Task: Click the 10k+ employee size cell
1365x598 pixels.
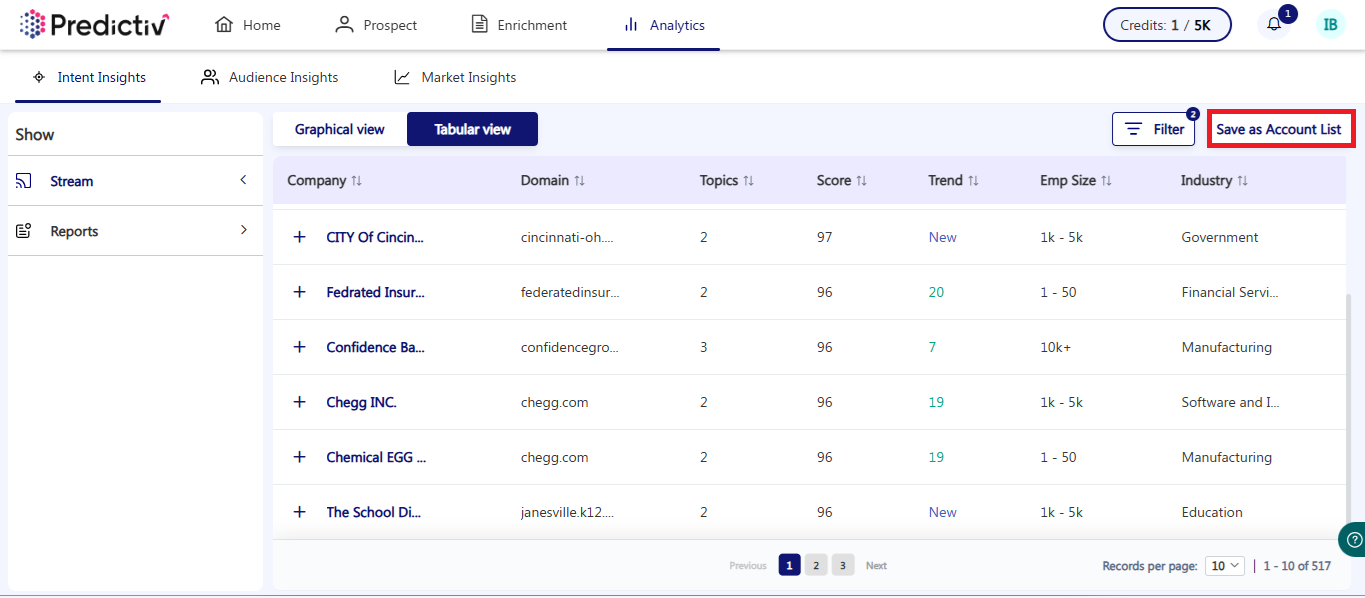Action: coord(1055,347)
